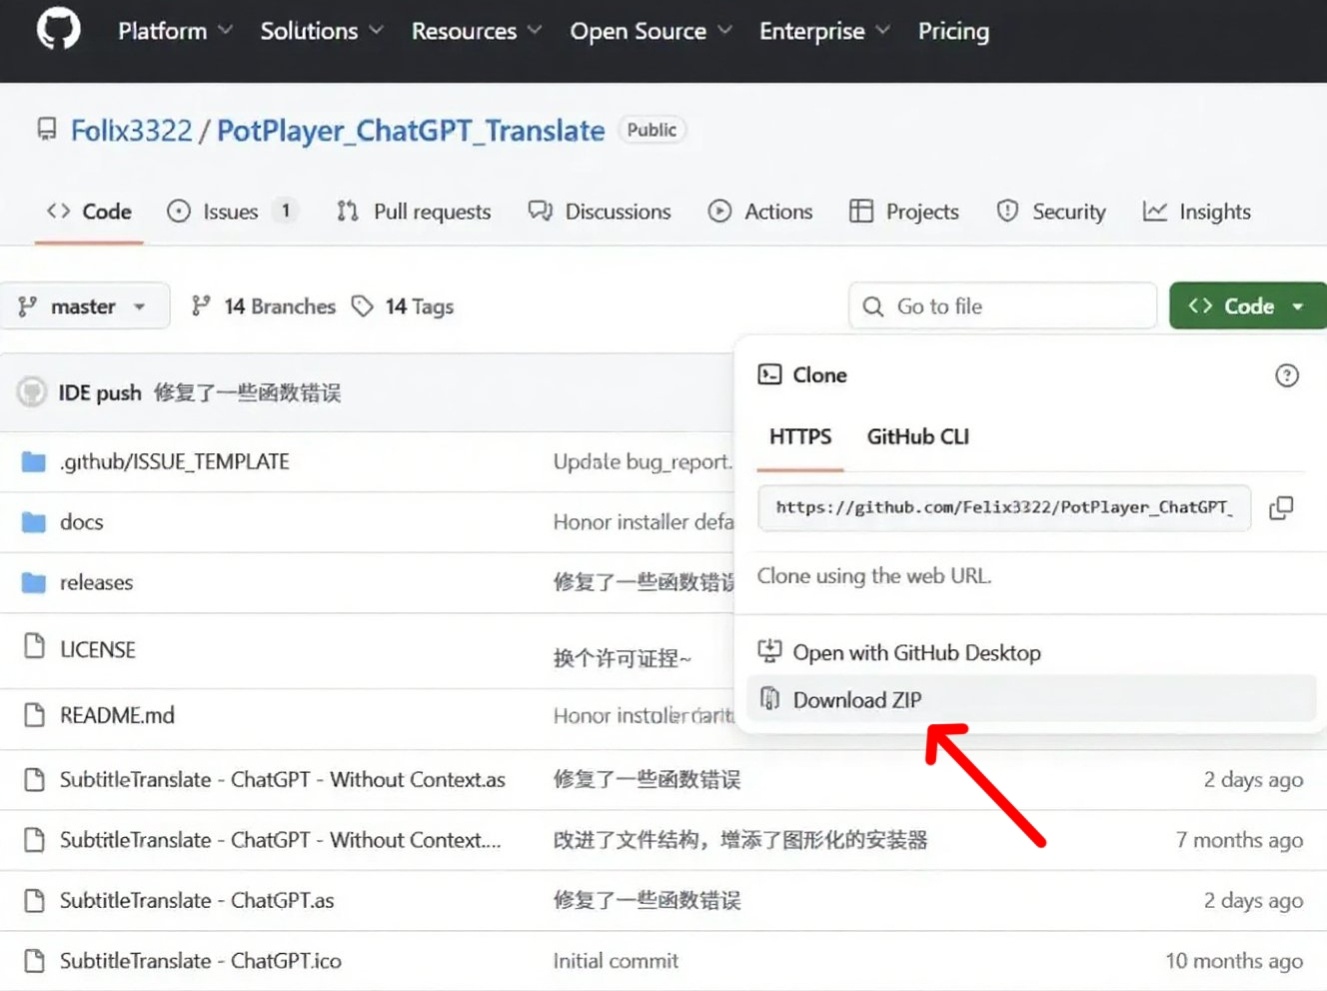Select the HTTPS clone tab

(x=800, y=437)
